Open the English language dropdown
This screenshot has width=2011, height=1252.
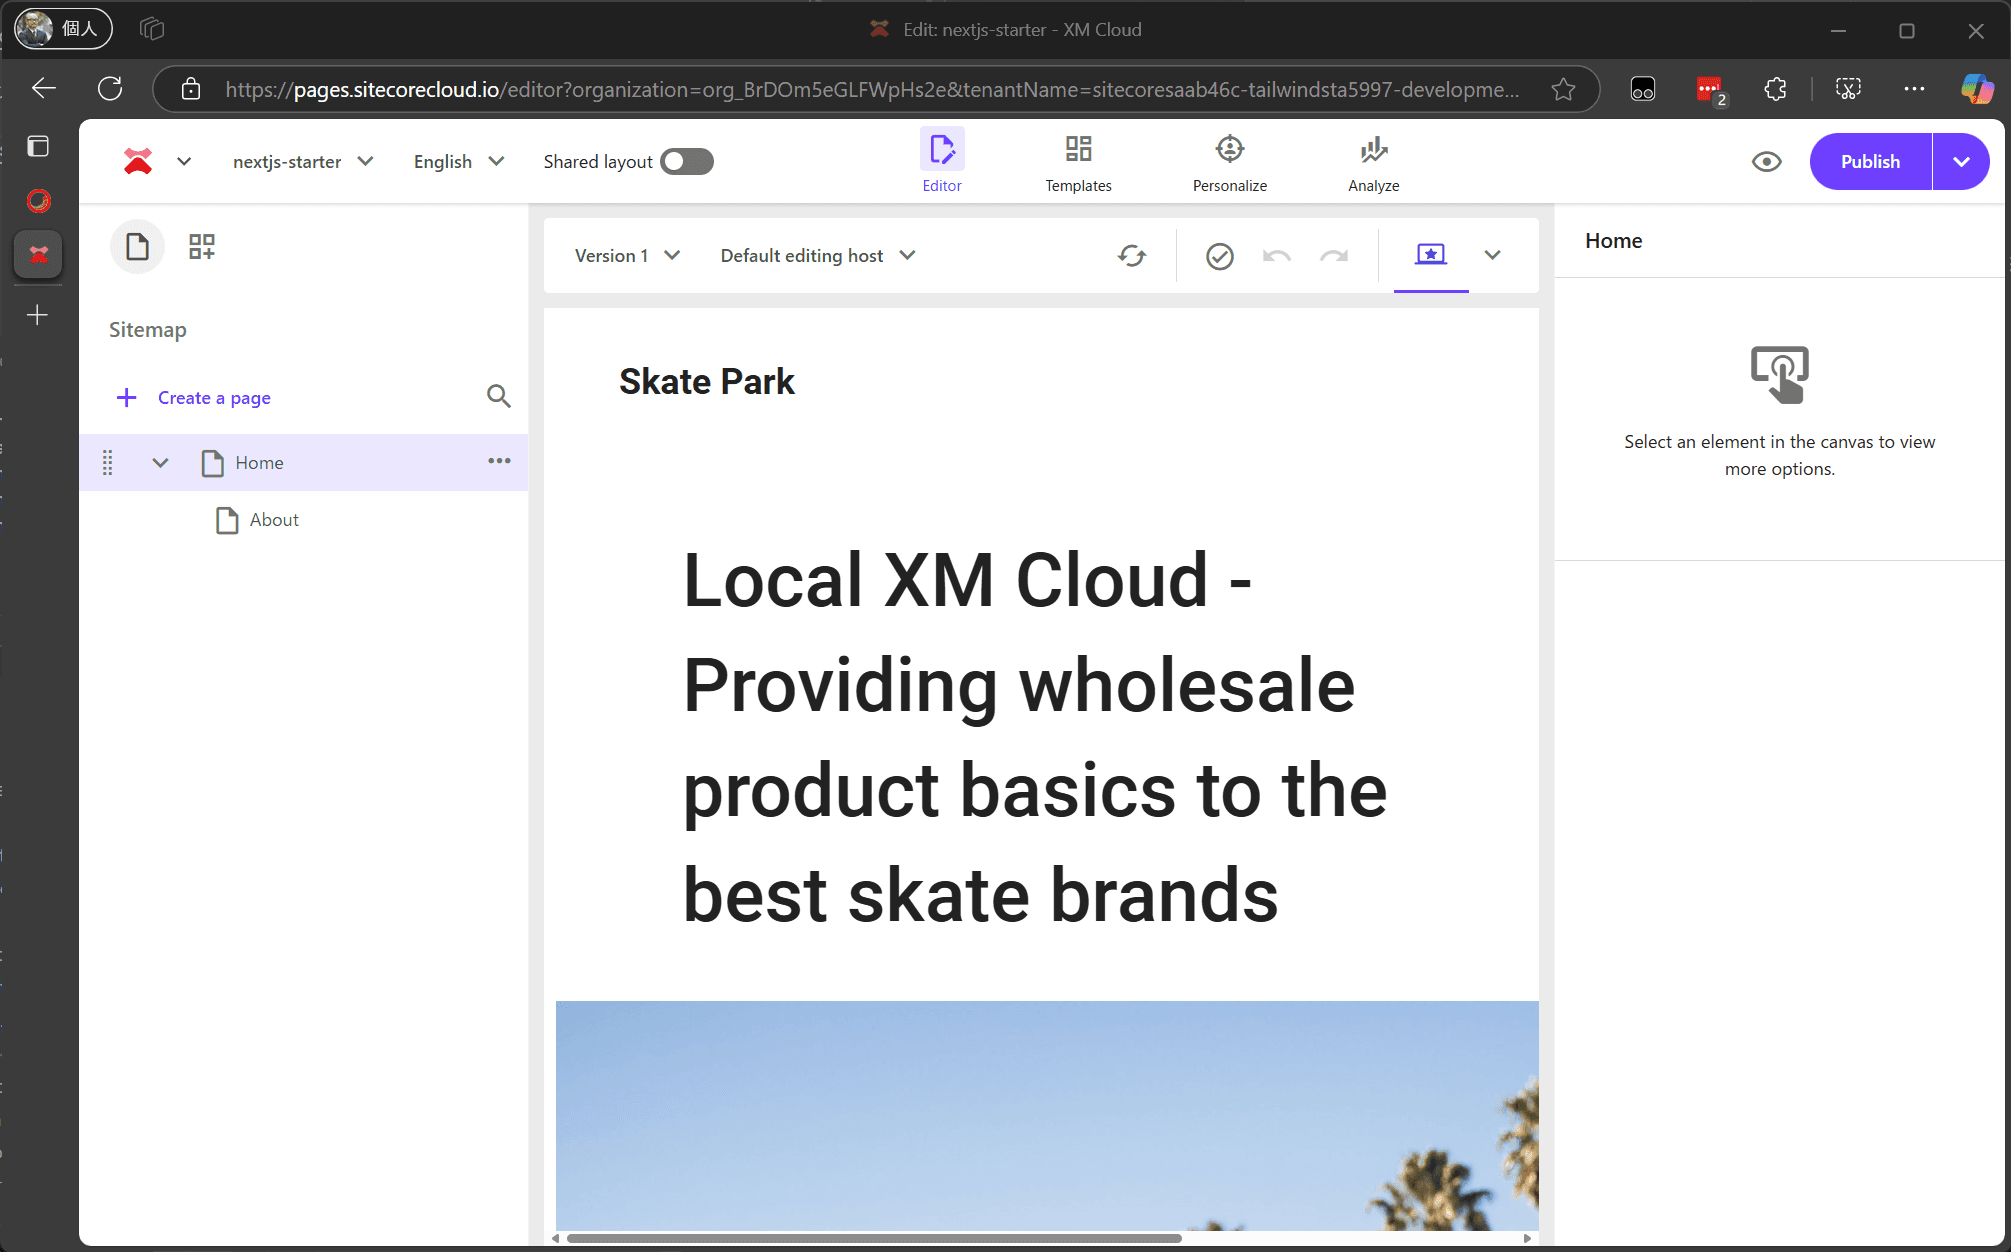click(458, 162)
